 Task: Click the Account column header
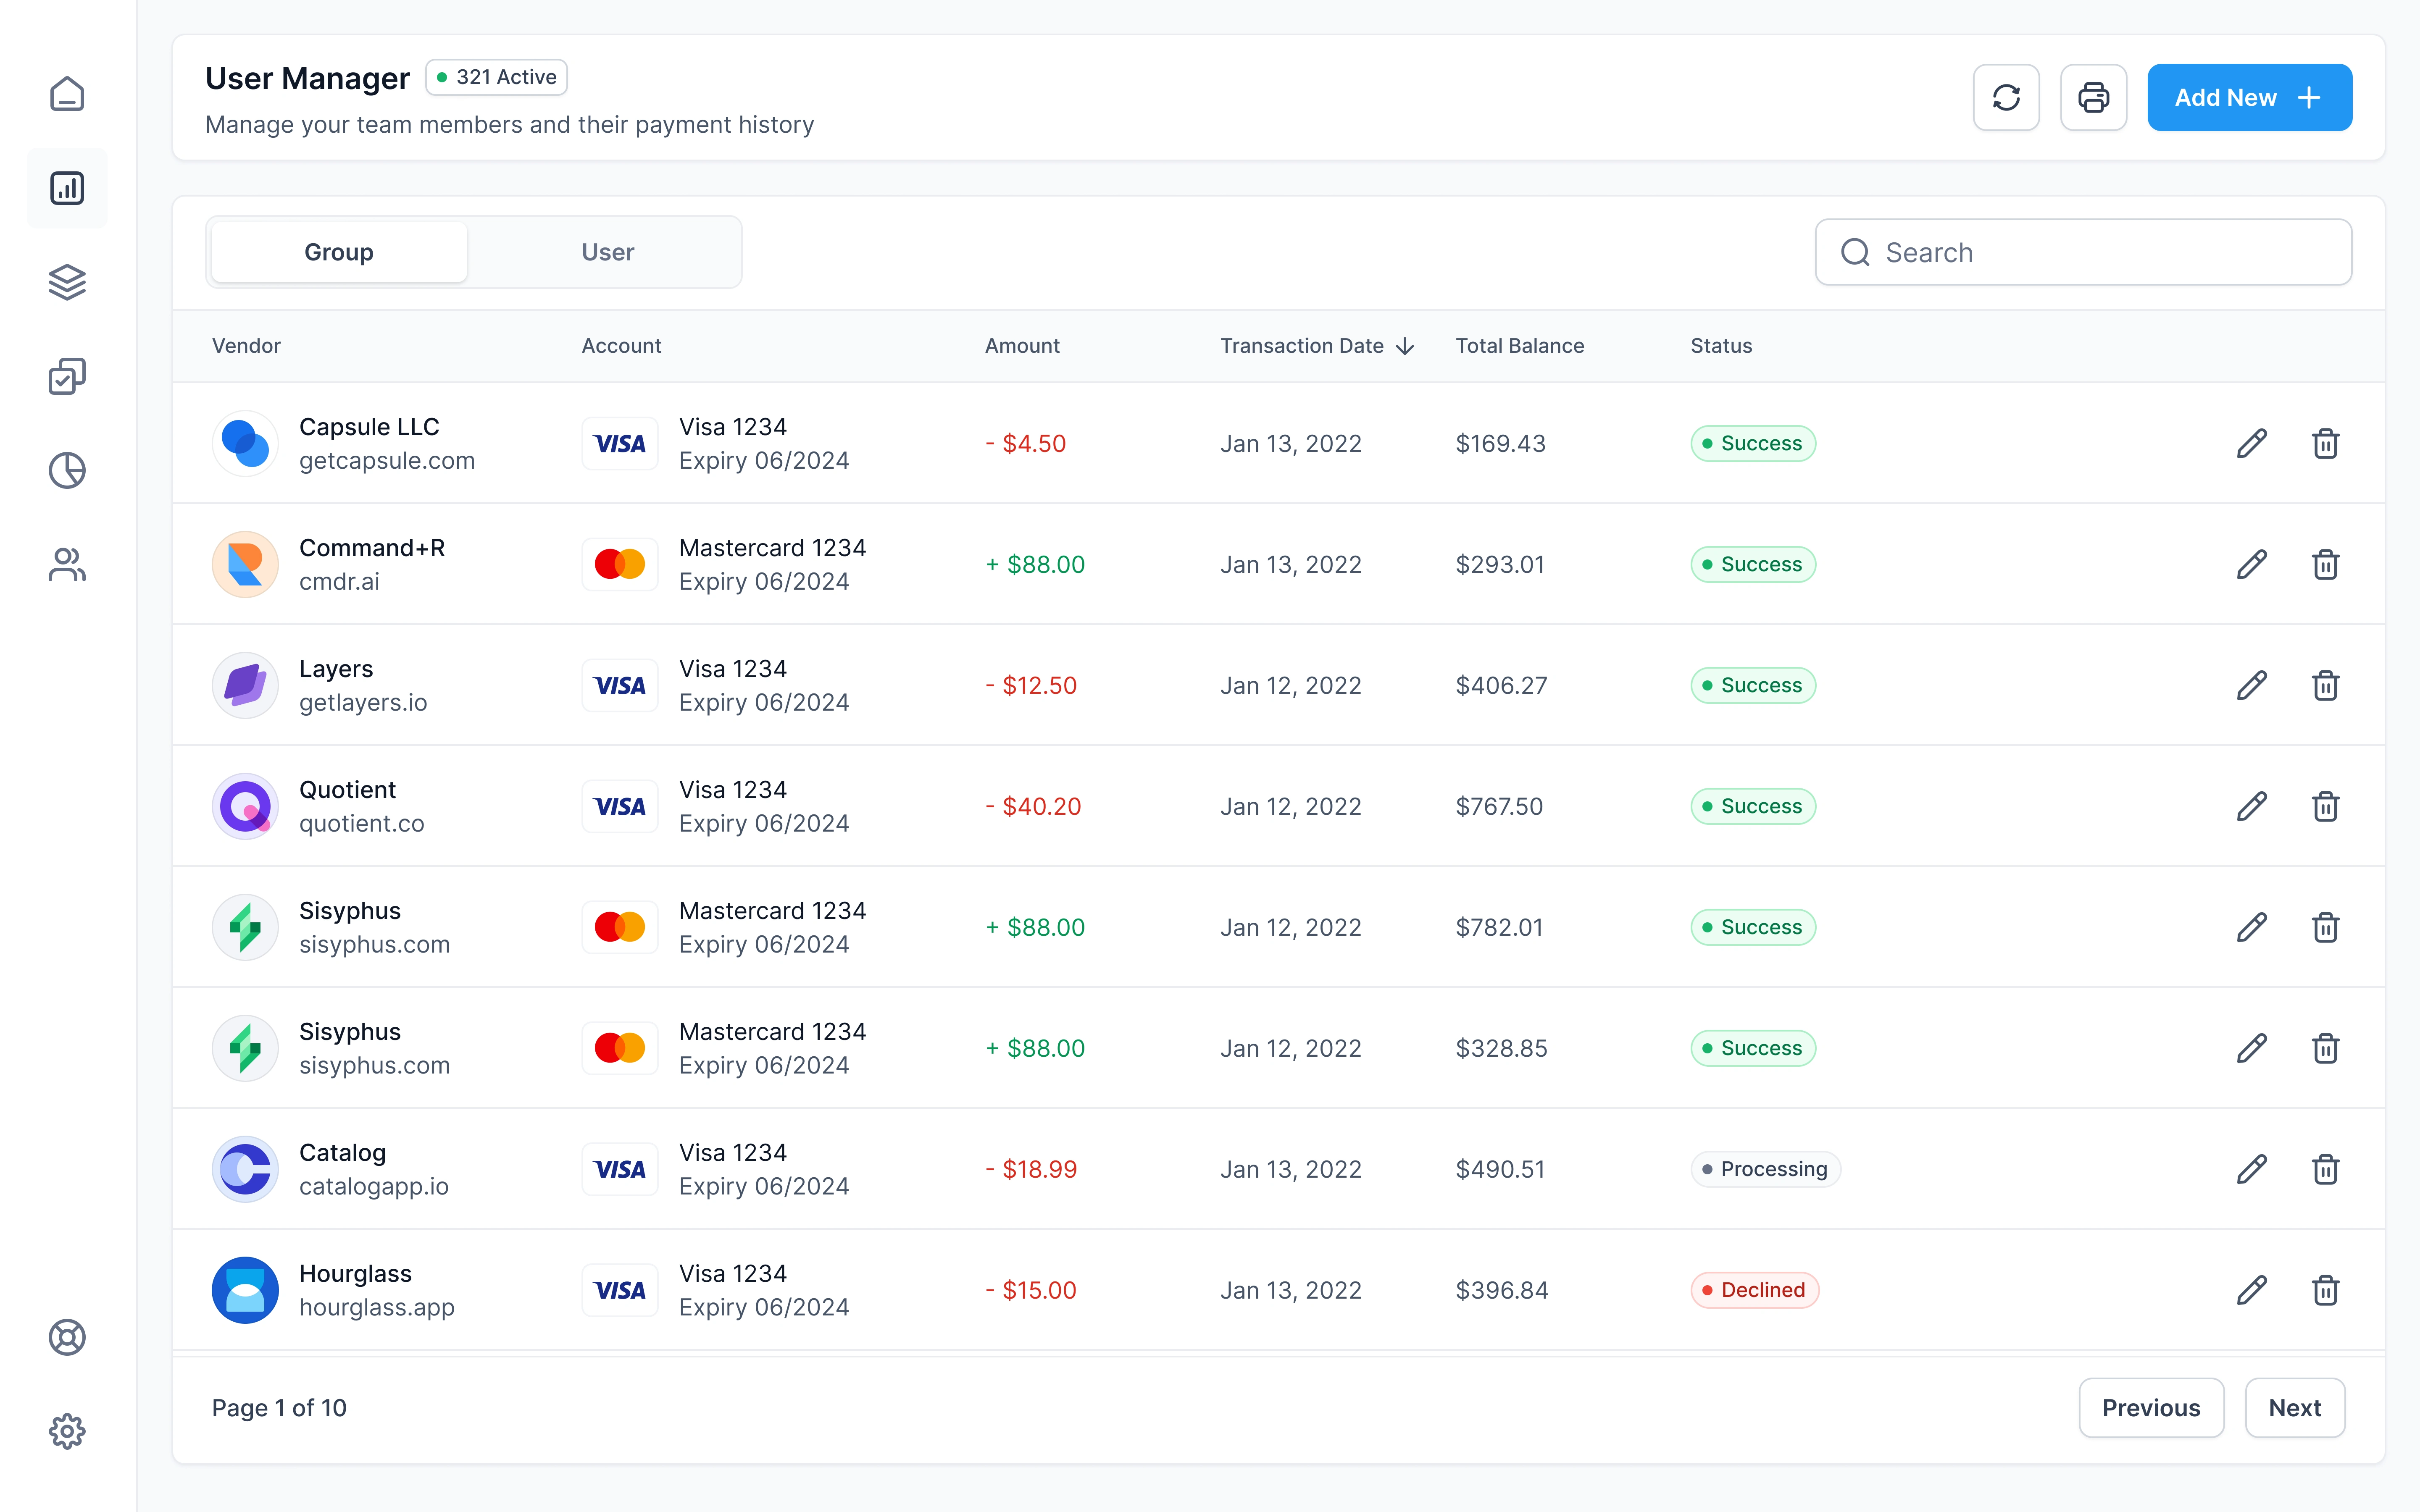click(621, 346)
